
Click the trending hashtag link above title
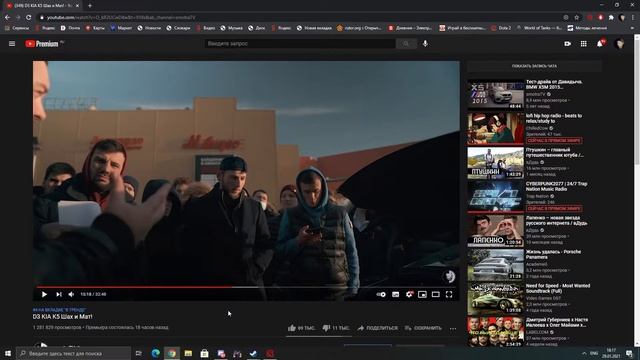[60, 310]
